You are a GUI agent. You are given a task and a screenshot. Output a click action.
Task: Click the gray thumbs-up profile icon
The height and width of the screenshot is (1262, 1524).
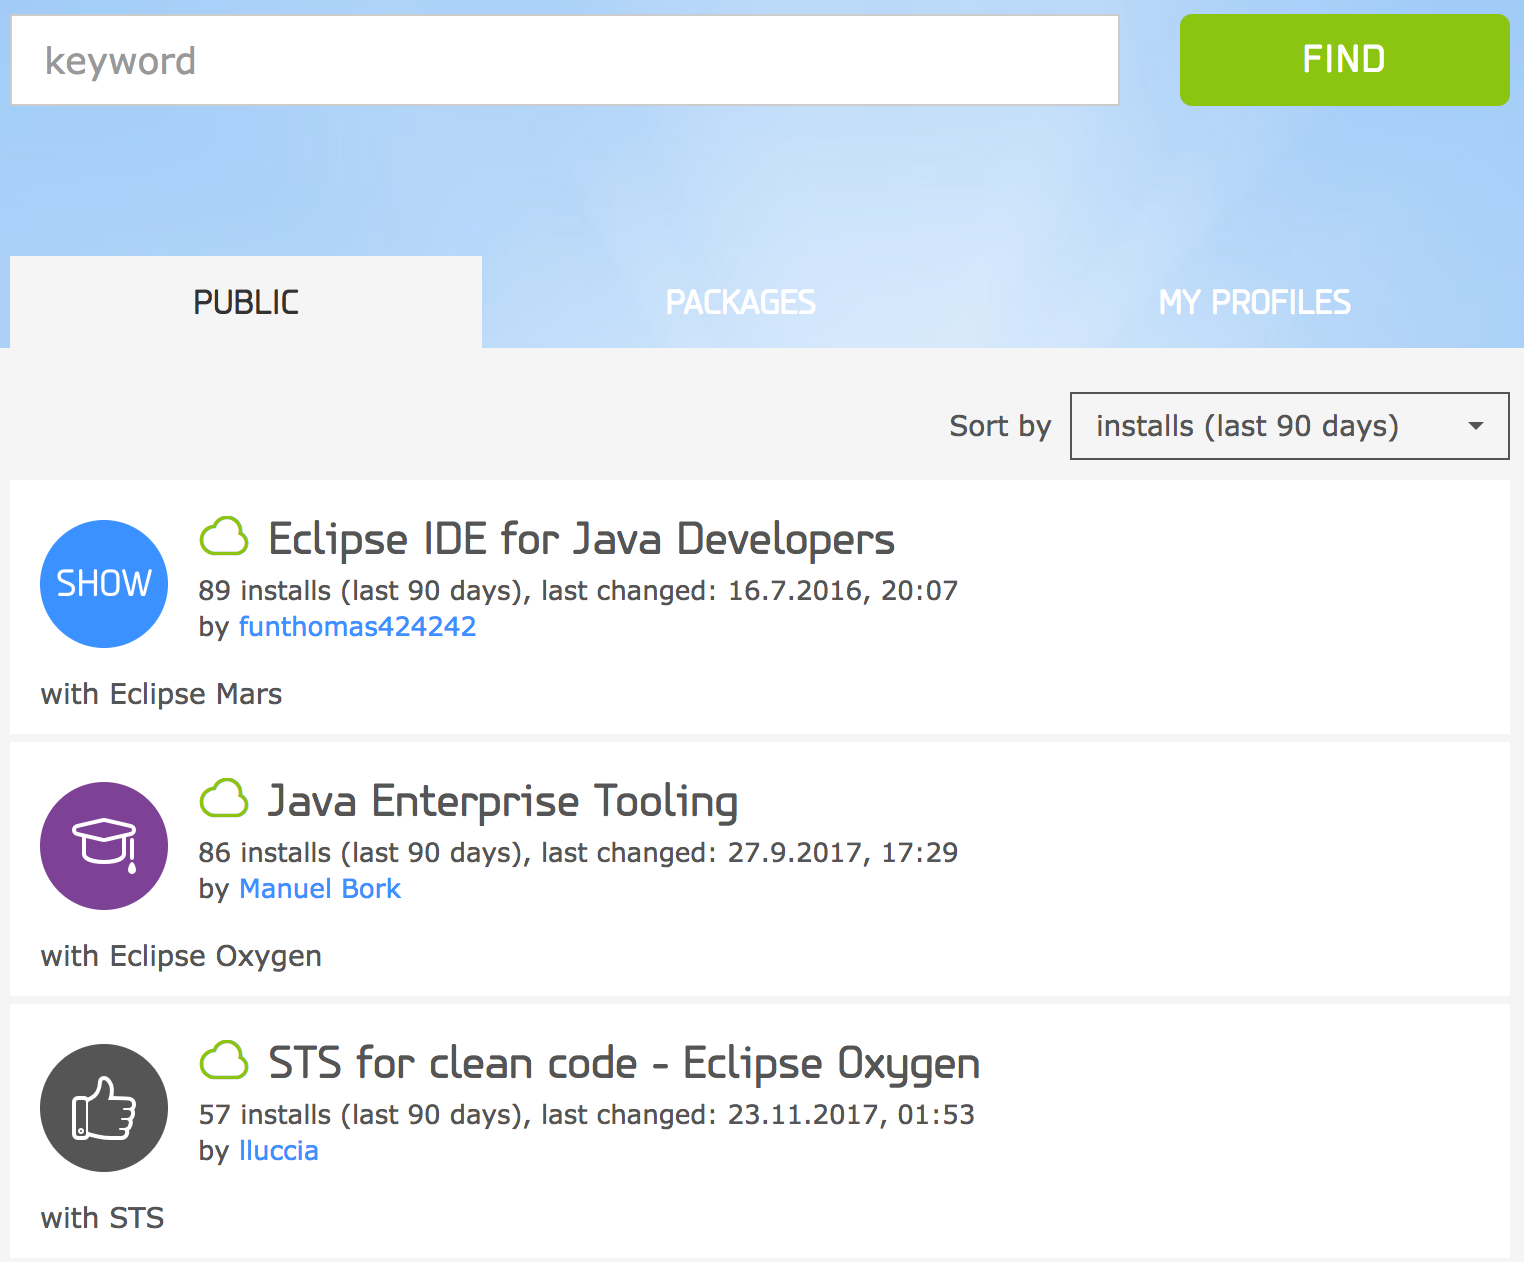(104, 1108)
